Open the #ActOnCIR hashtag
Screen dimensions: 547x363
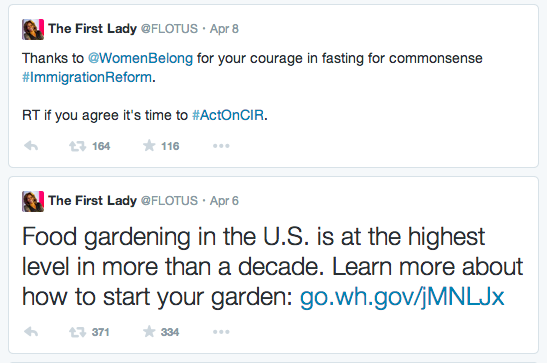(228, 115)
